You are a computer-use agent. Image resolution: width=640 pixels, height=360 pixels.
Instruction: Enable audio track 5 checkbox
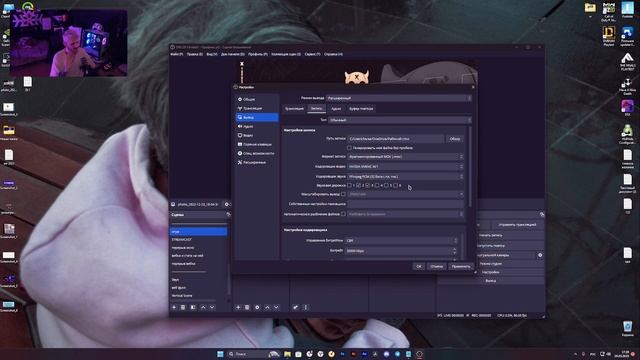pyautogui.click(x=386, y=185)
